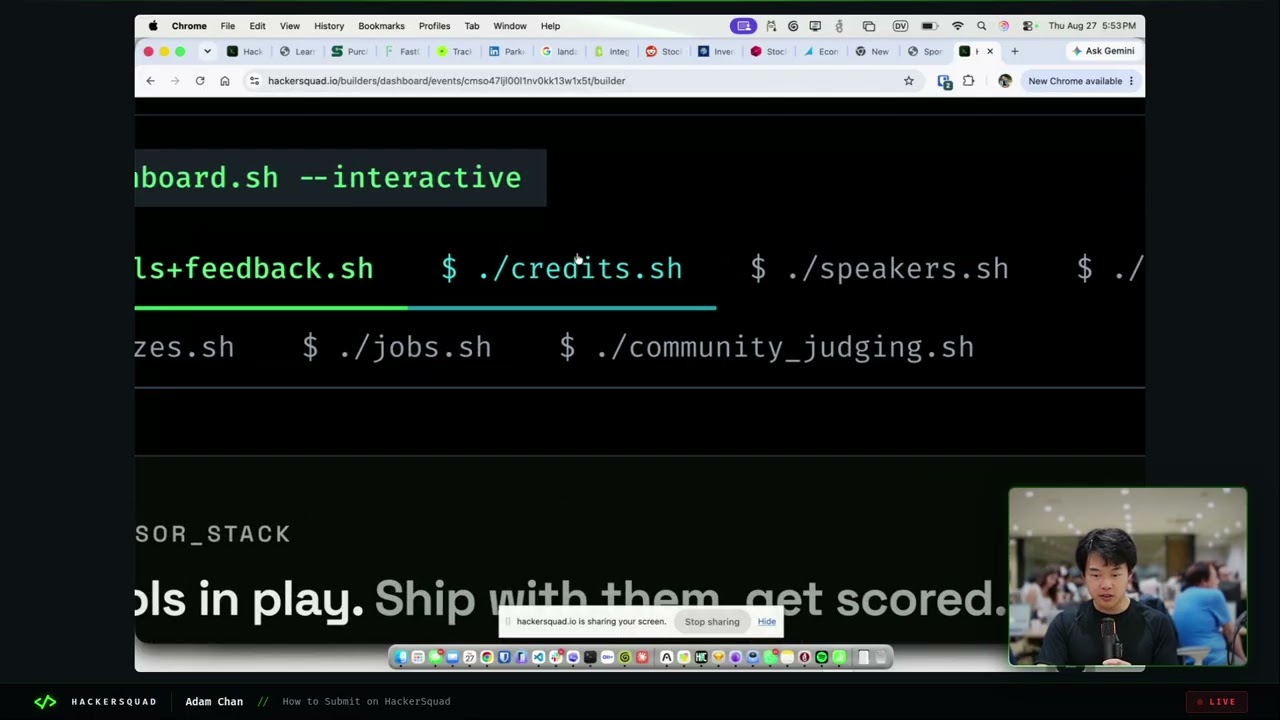
Task: Select the ./credits.sh tab
Action: tap(562, 269)
